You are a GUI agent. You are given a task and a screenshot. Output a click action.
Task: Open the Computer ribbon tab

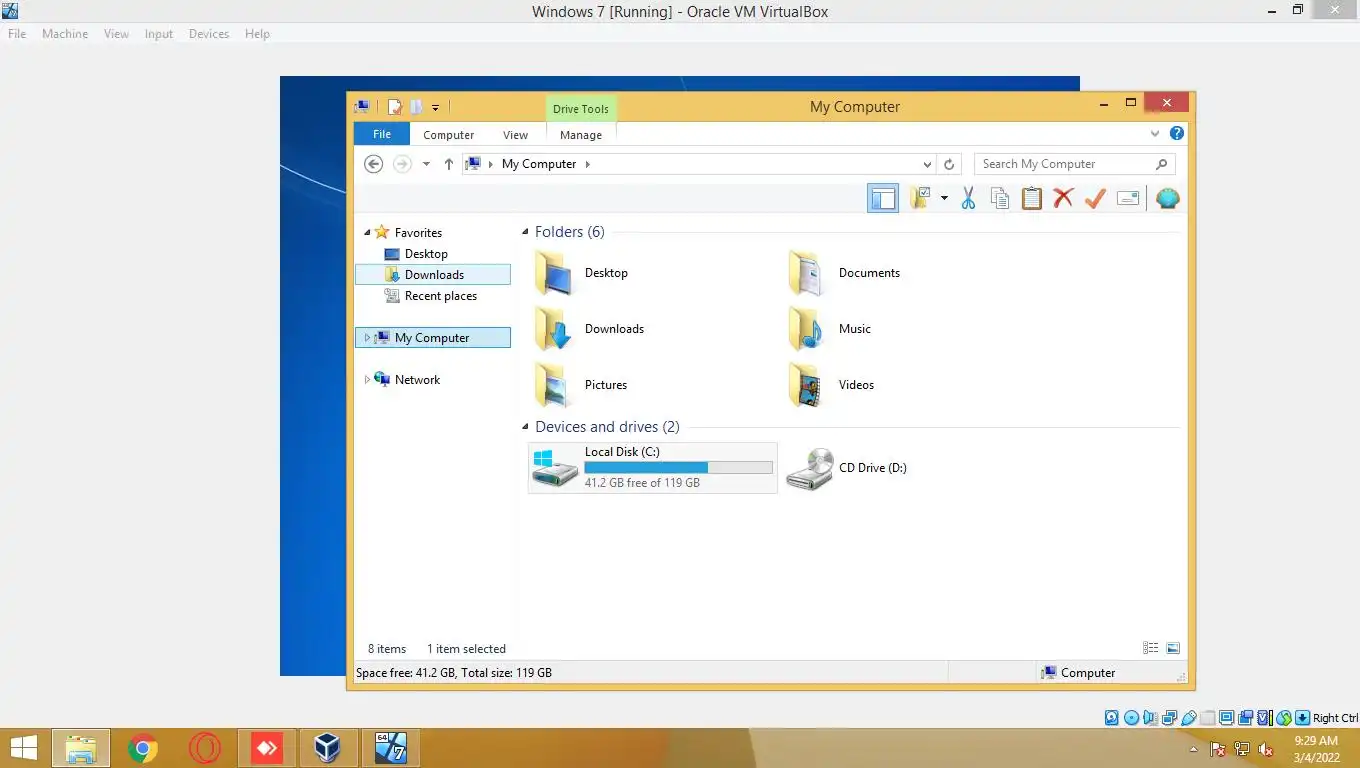tap(448, 135)
